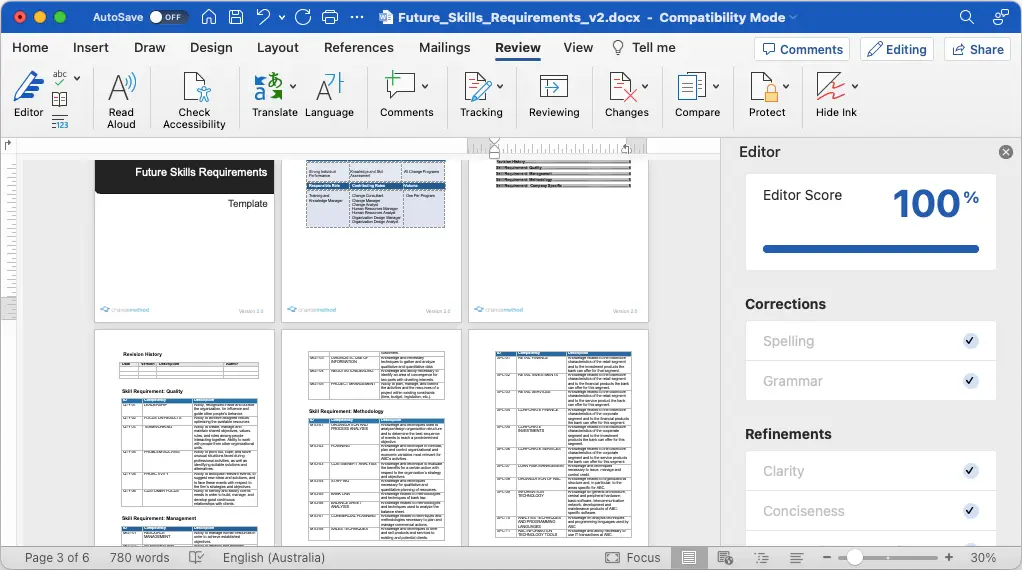Start Read Aloud

pyautogui.click(x=121, y=100)
